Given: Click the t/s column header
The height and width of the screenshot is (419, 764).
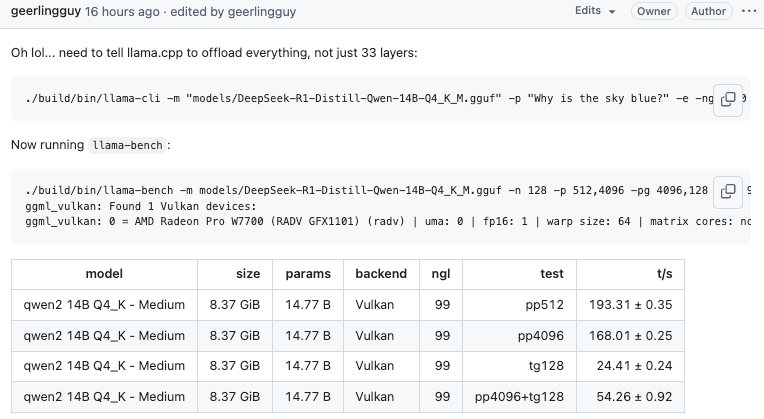Looking at the screenshot, I should pos(630,274).
